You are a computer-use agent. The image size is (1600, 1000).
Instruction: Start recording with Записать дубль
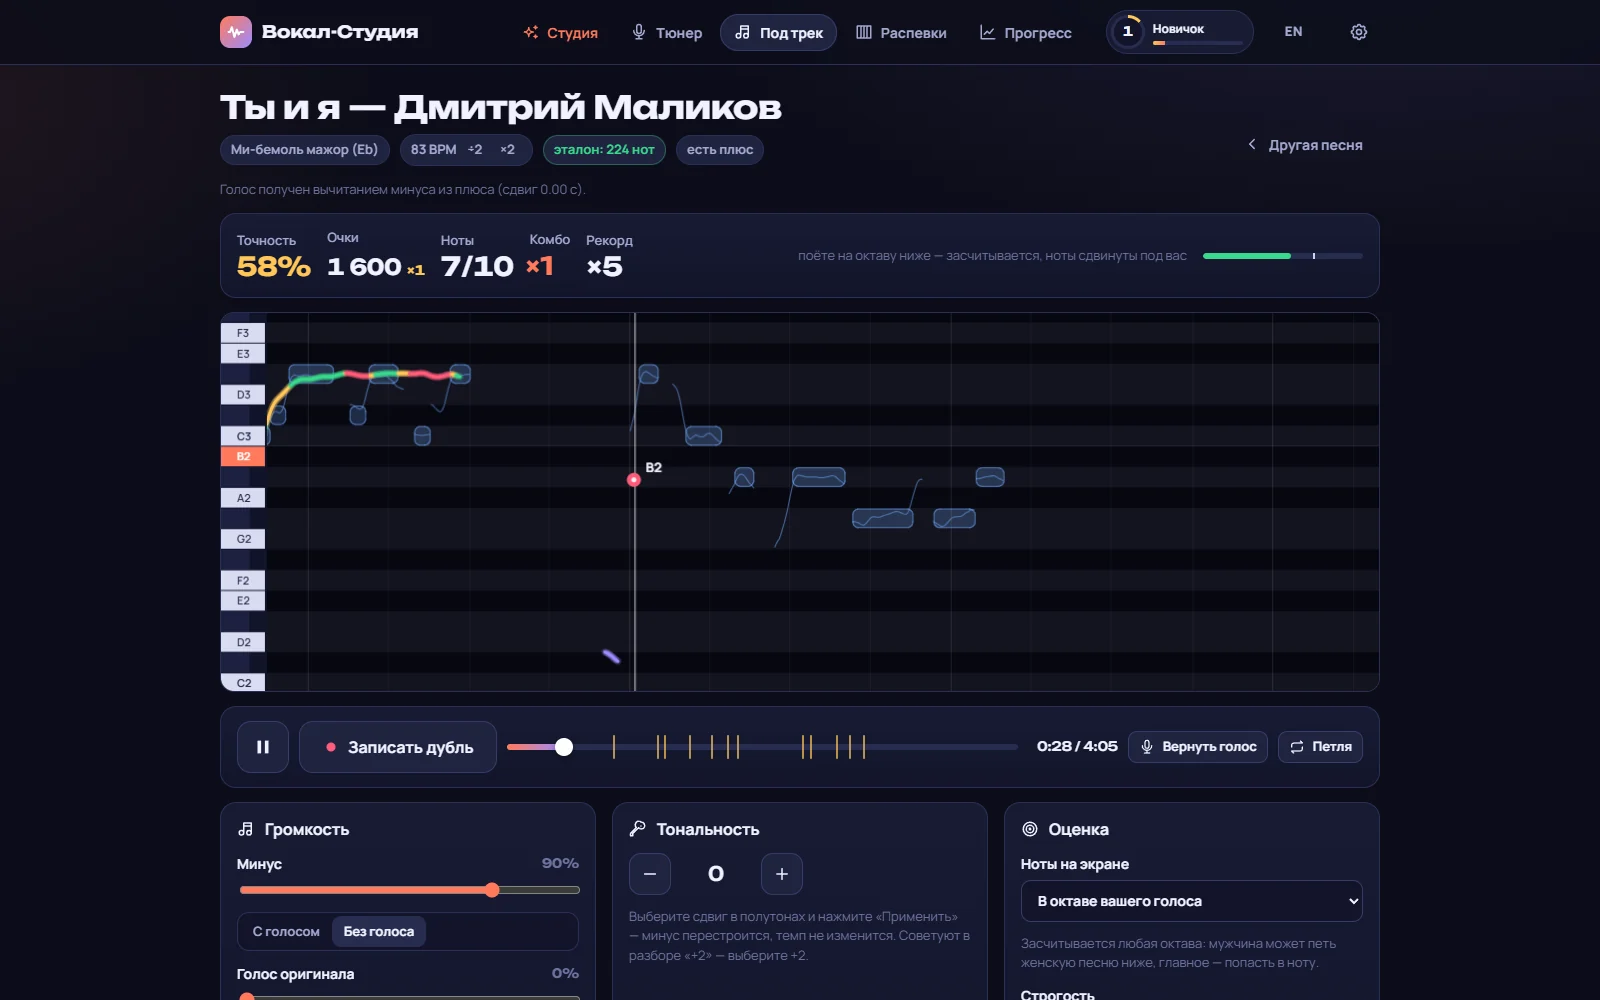coord(398,747)
